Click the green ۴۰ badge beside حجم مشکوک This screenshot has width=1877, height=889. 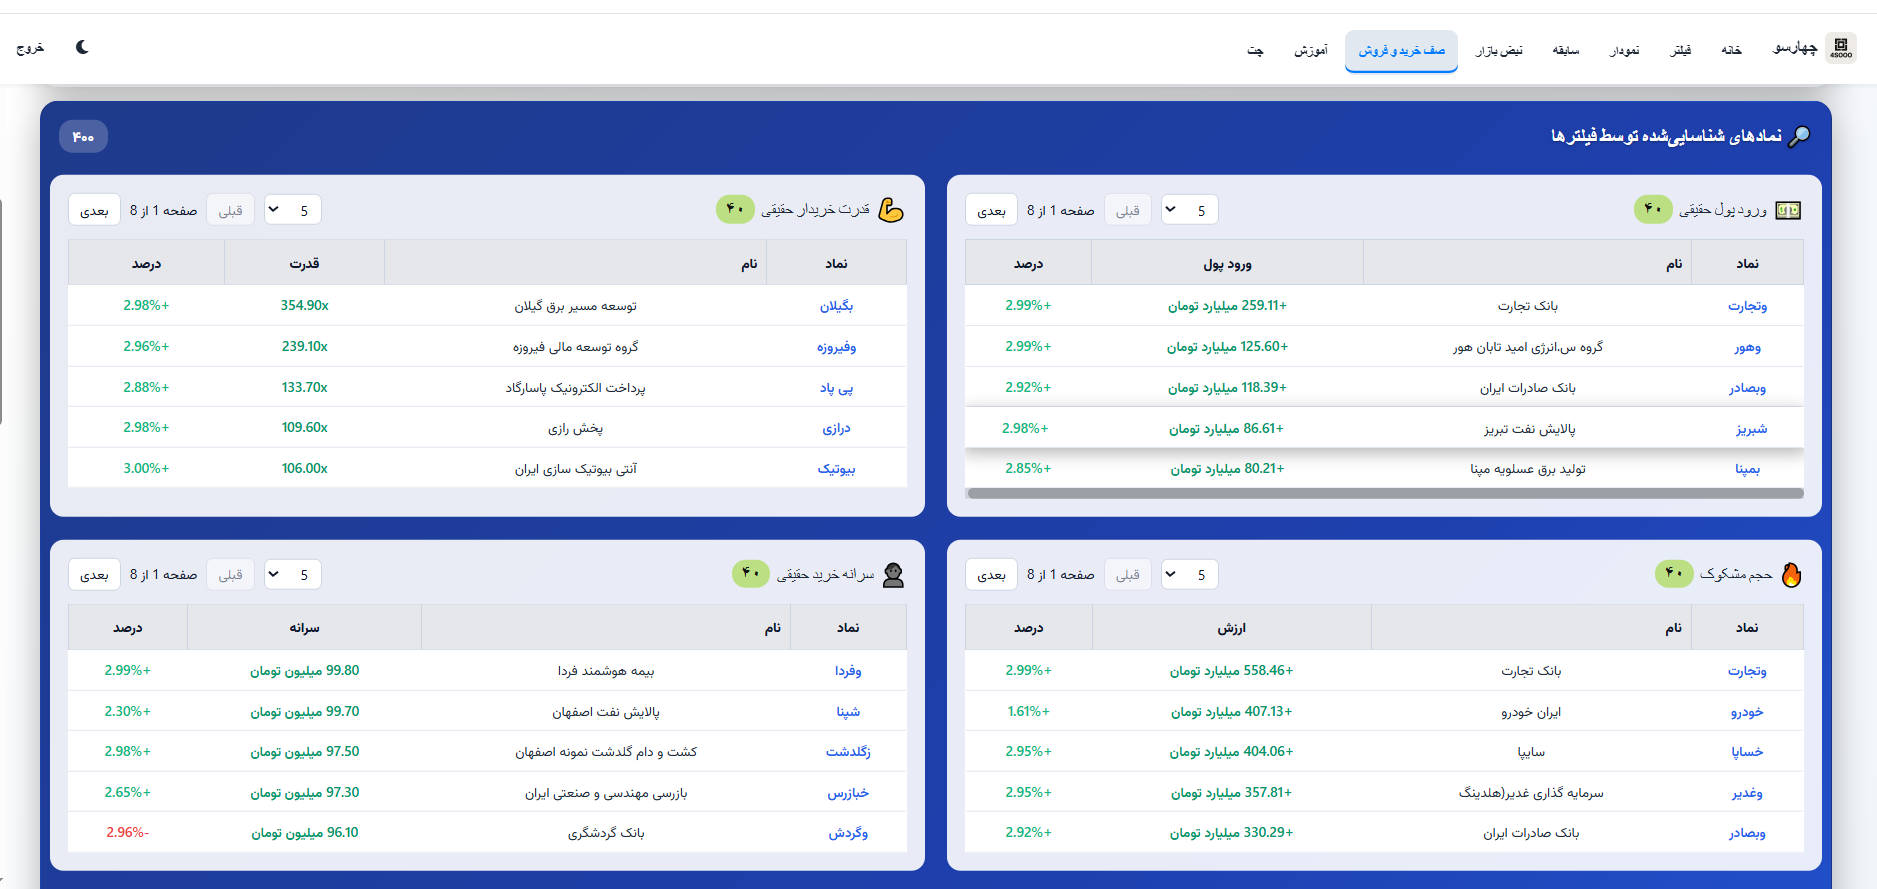coord(1674,573)
